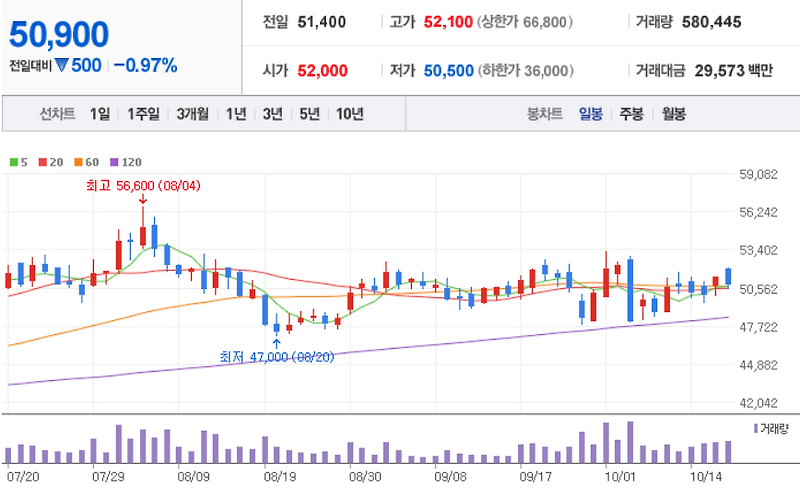Switch to 주봉 weekly candle chart
Screen dimensions: 800x498
632,113
